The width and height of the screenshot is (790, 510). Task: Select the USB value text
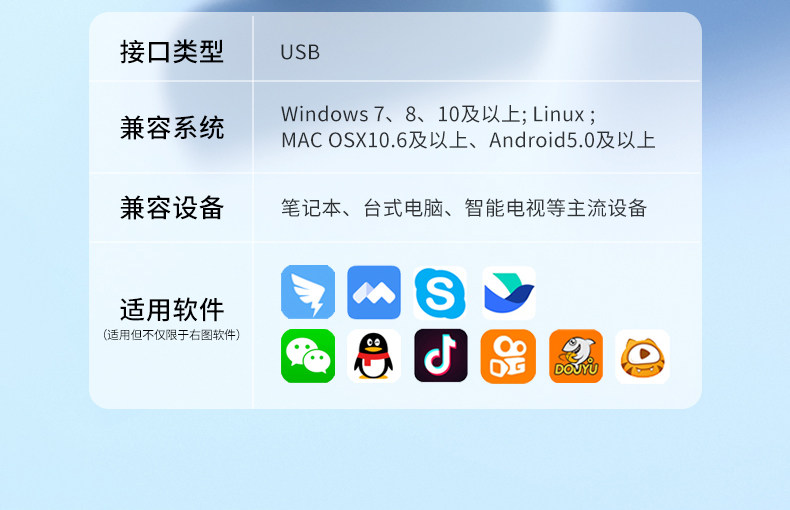point(300,52)
